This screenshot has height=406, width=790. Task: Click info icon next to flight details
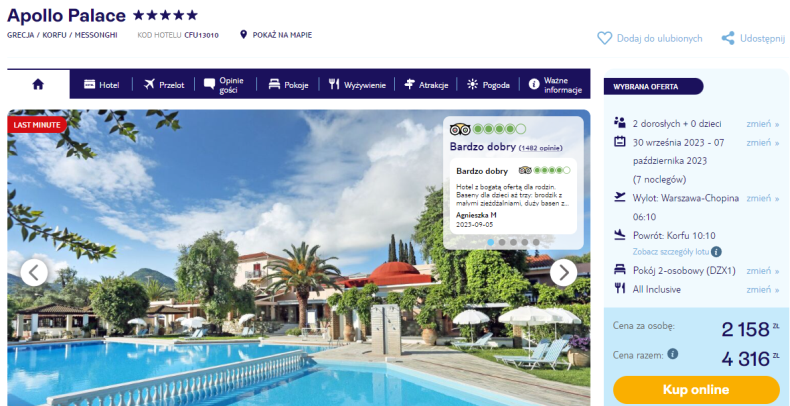click(716, 251)
